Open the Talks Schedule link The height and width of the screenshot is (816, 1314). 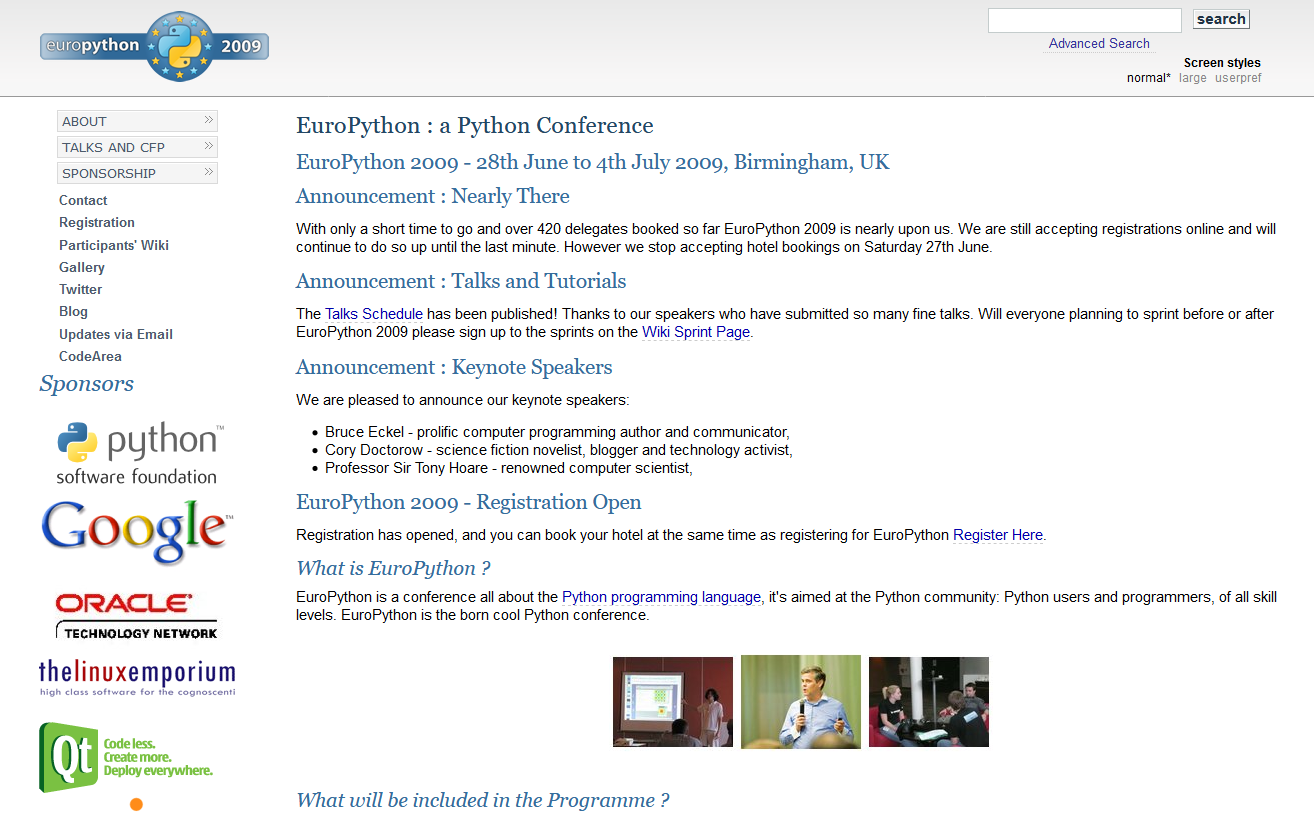[x=373, y=314]
